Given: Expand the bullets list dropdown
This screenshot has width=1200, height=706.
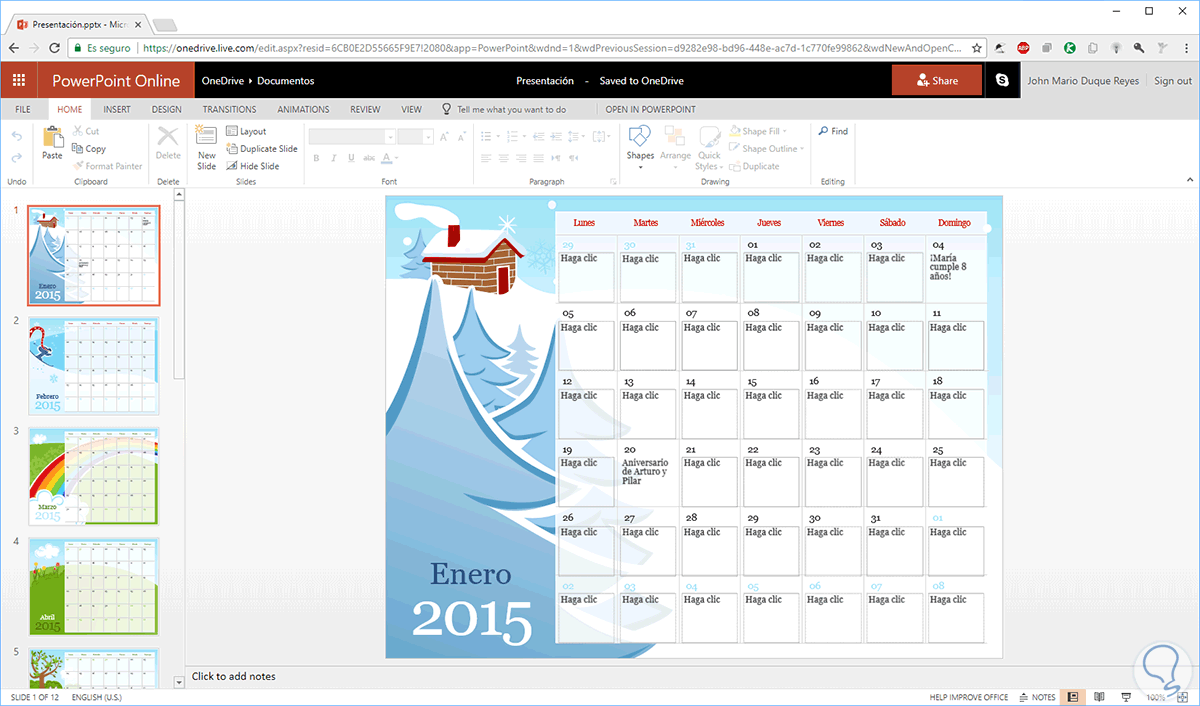Looking at the screenshot, I should point(498,136).
